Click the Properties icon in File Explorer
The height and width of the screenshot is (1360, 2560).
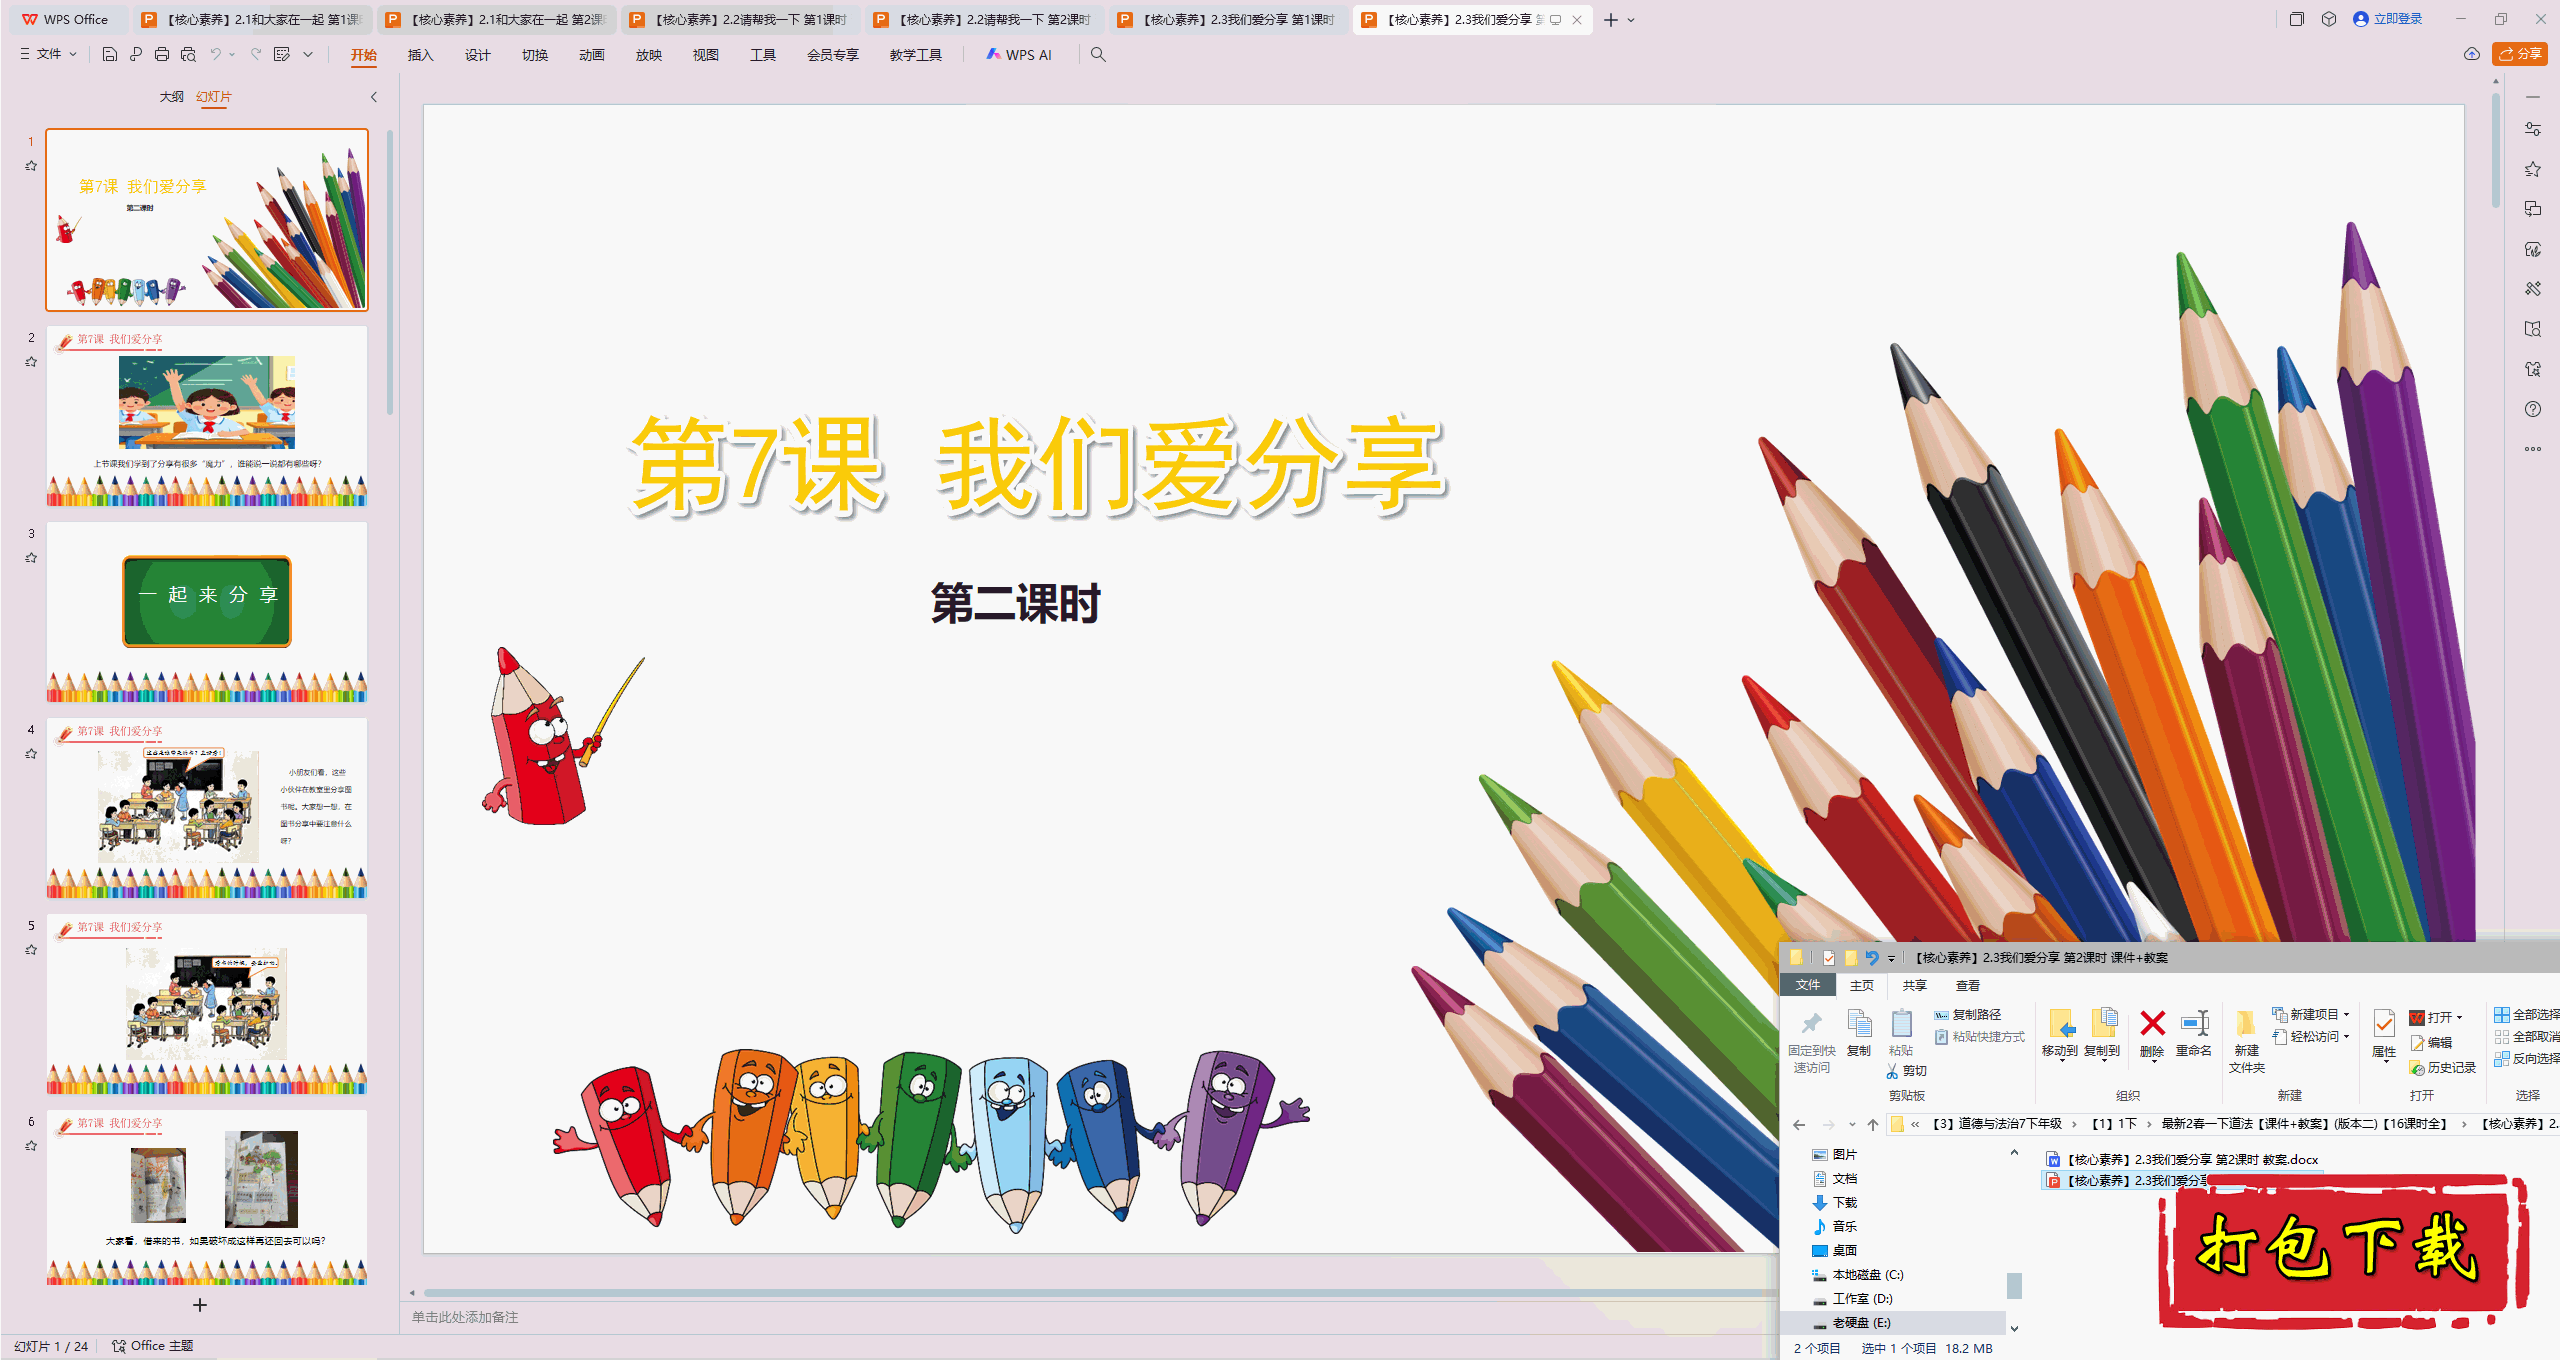click(x=2384, y=1034)
